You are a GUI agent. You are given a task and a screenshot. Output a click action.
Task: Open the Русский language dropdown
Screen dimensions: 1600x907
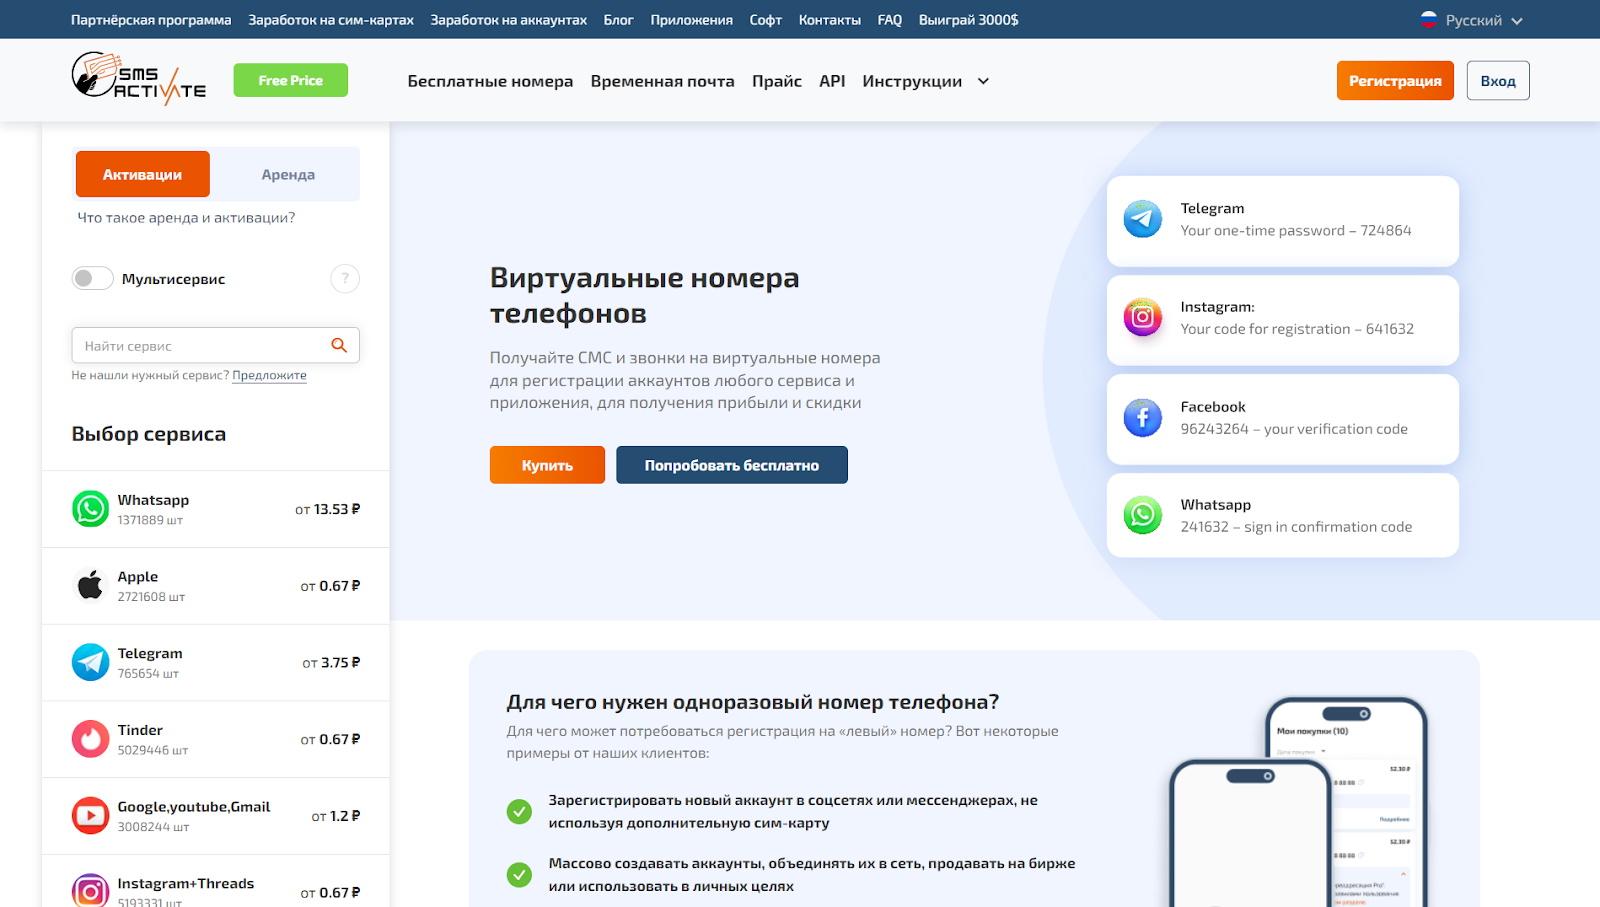pyautogui.click(x=1472, y=20)
